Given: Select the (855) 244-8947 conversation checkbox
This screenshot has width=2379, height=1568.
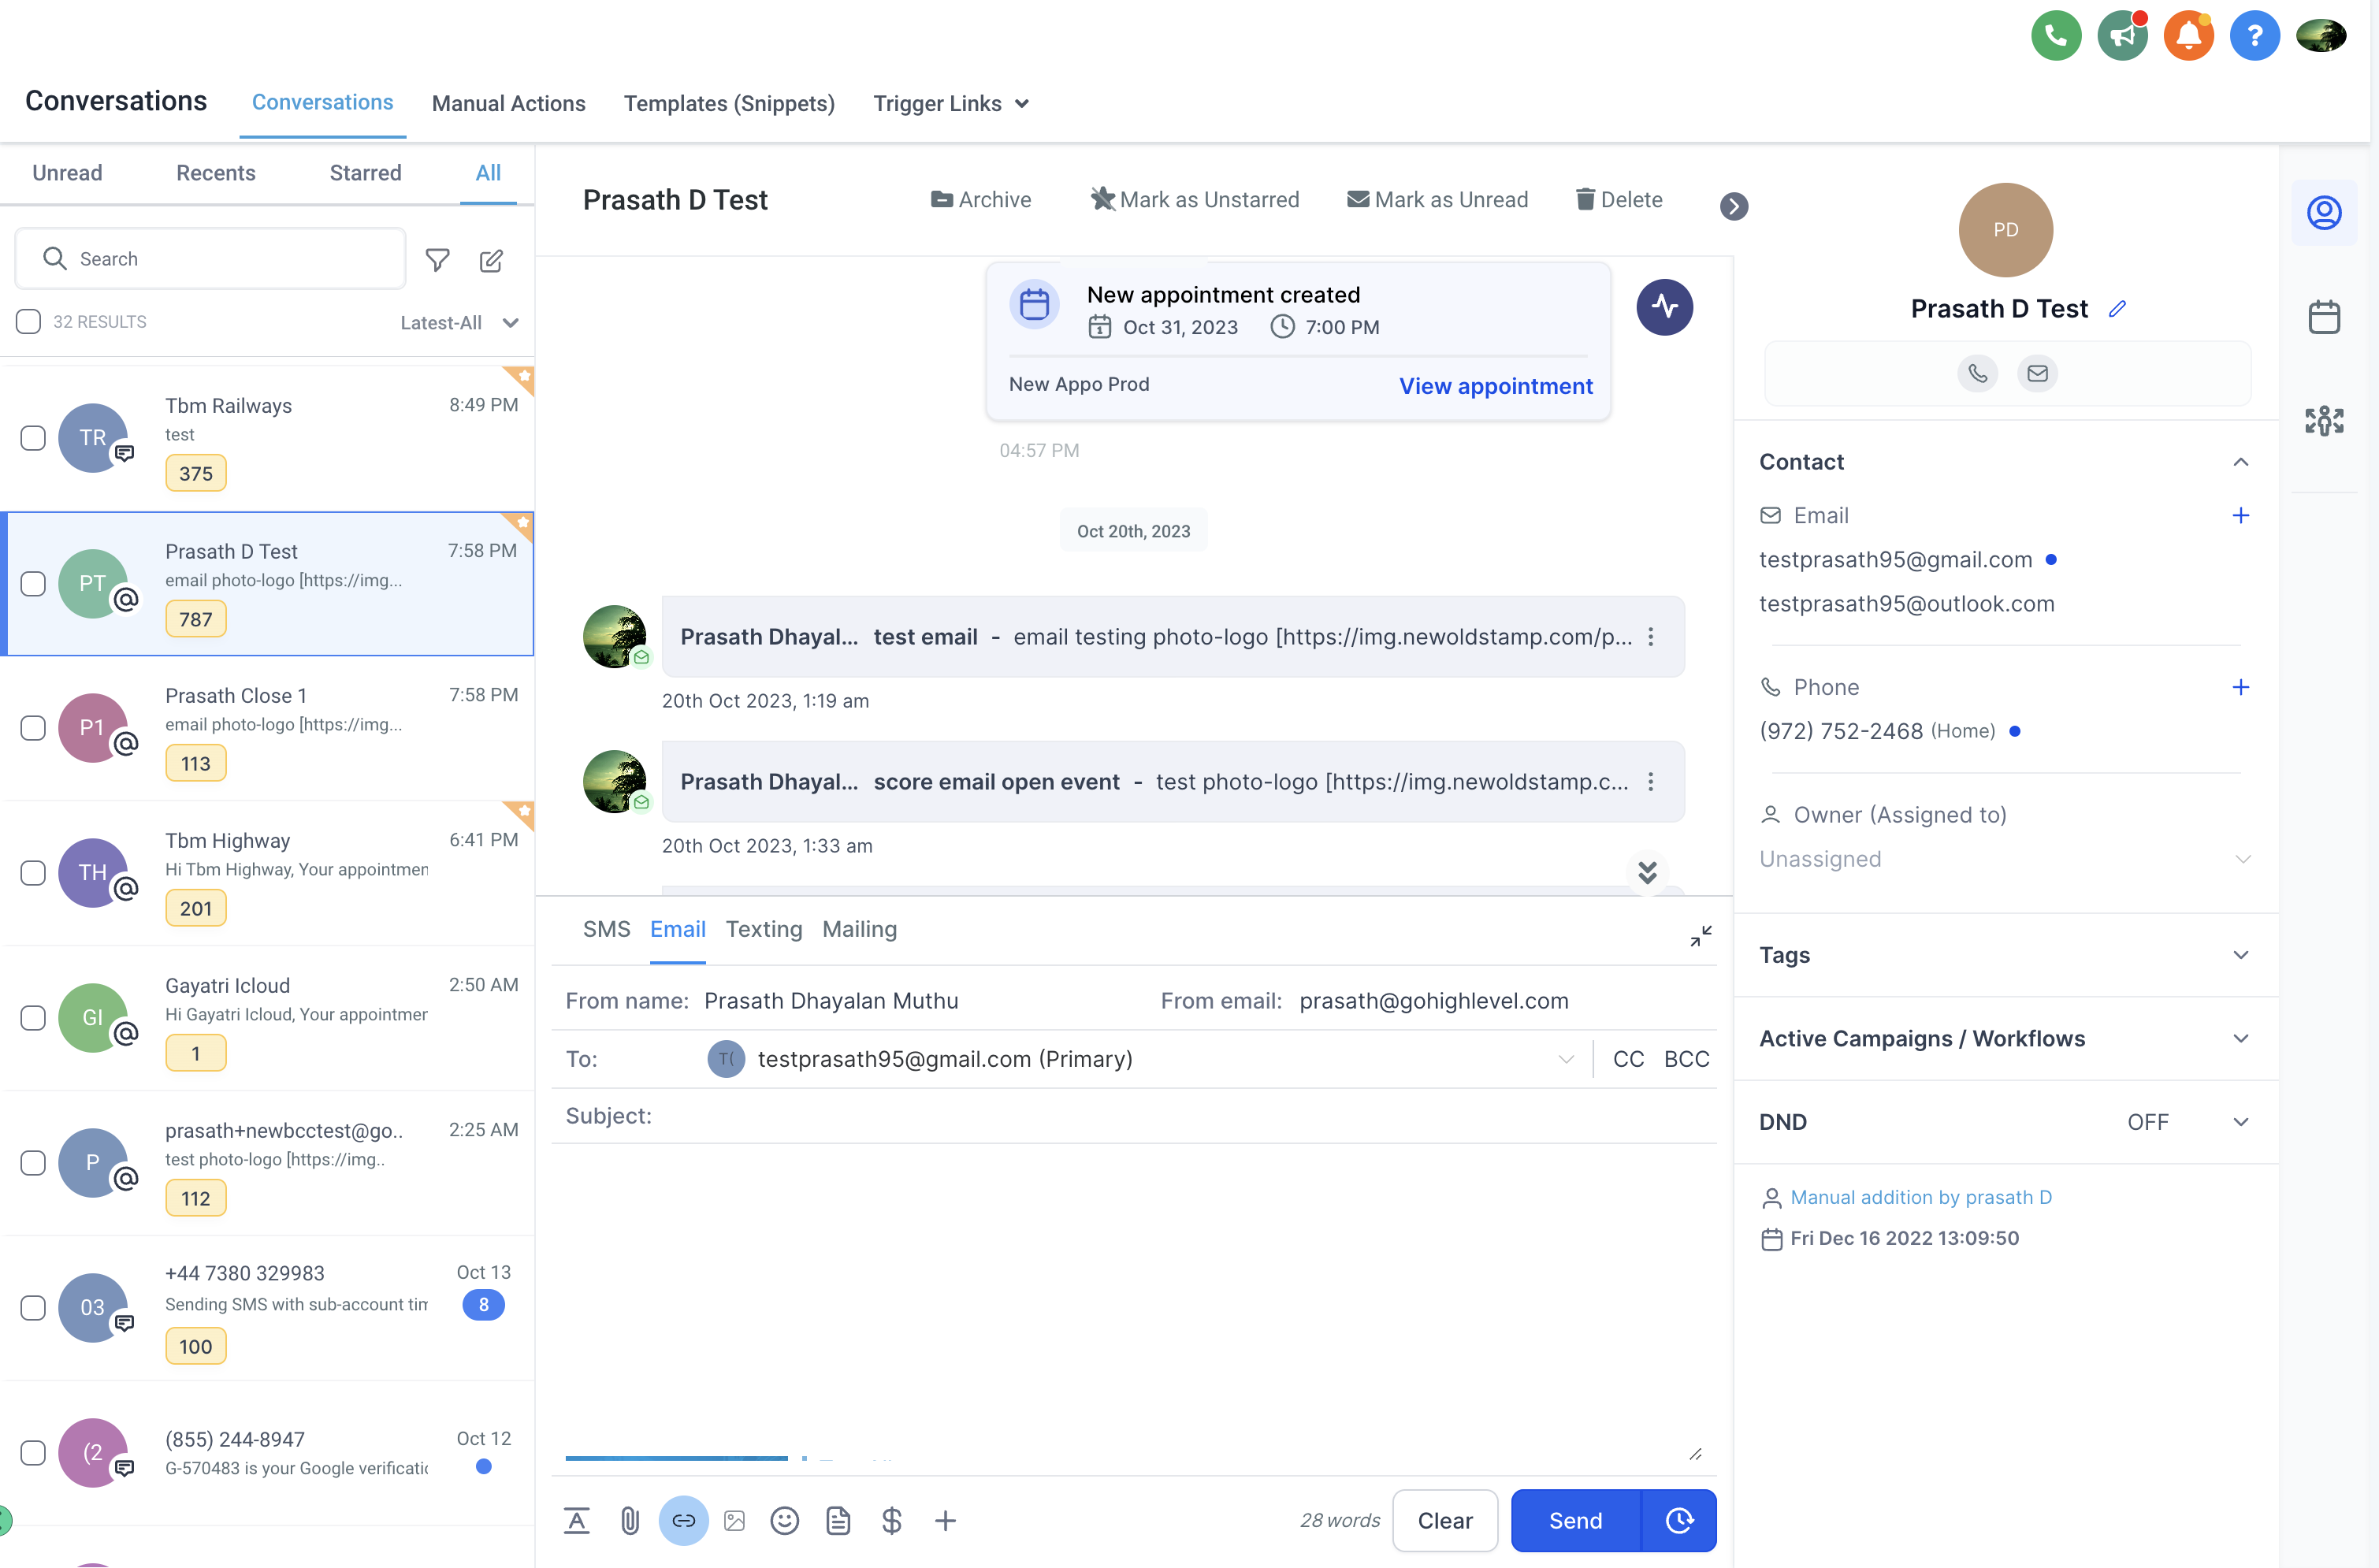Looking at the screenshot, I should (33, 1452).
